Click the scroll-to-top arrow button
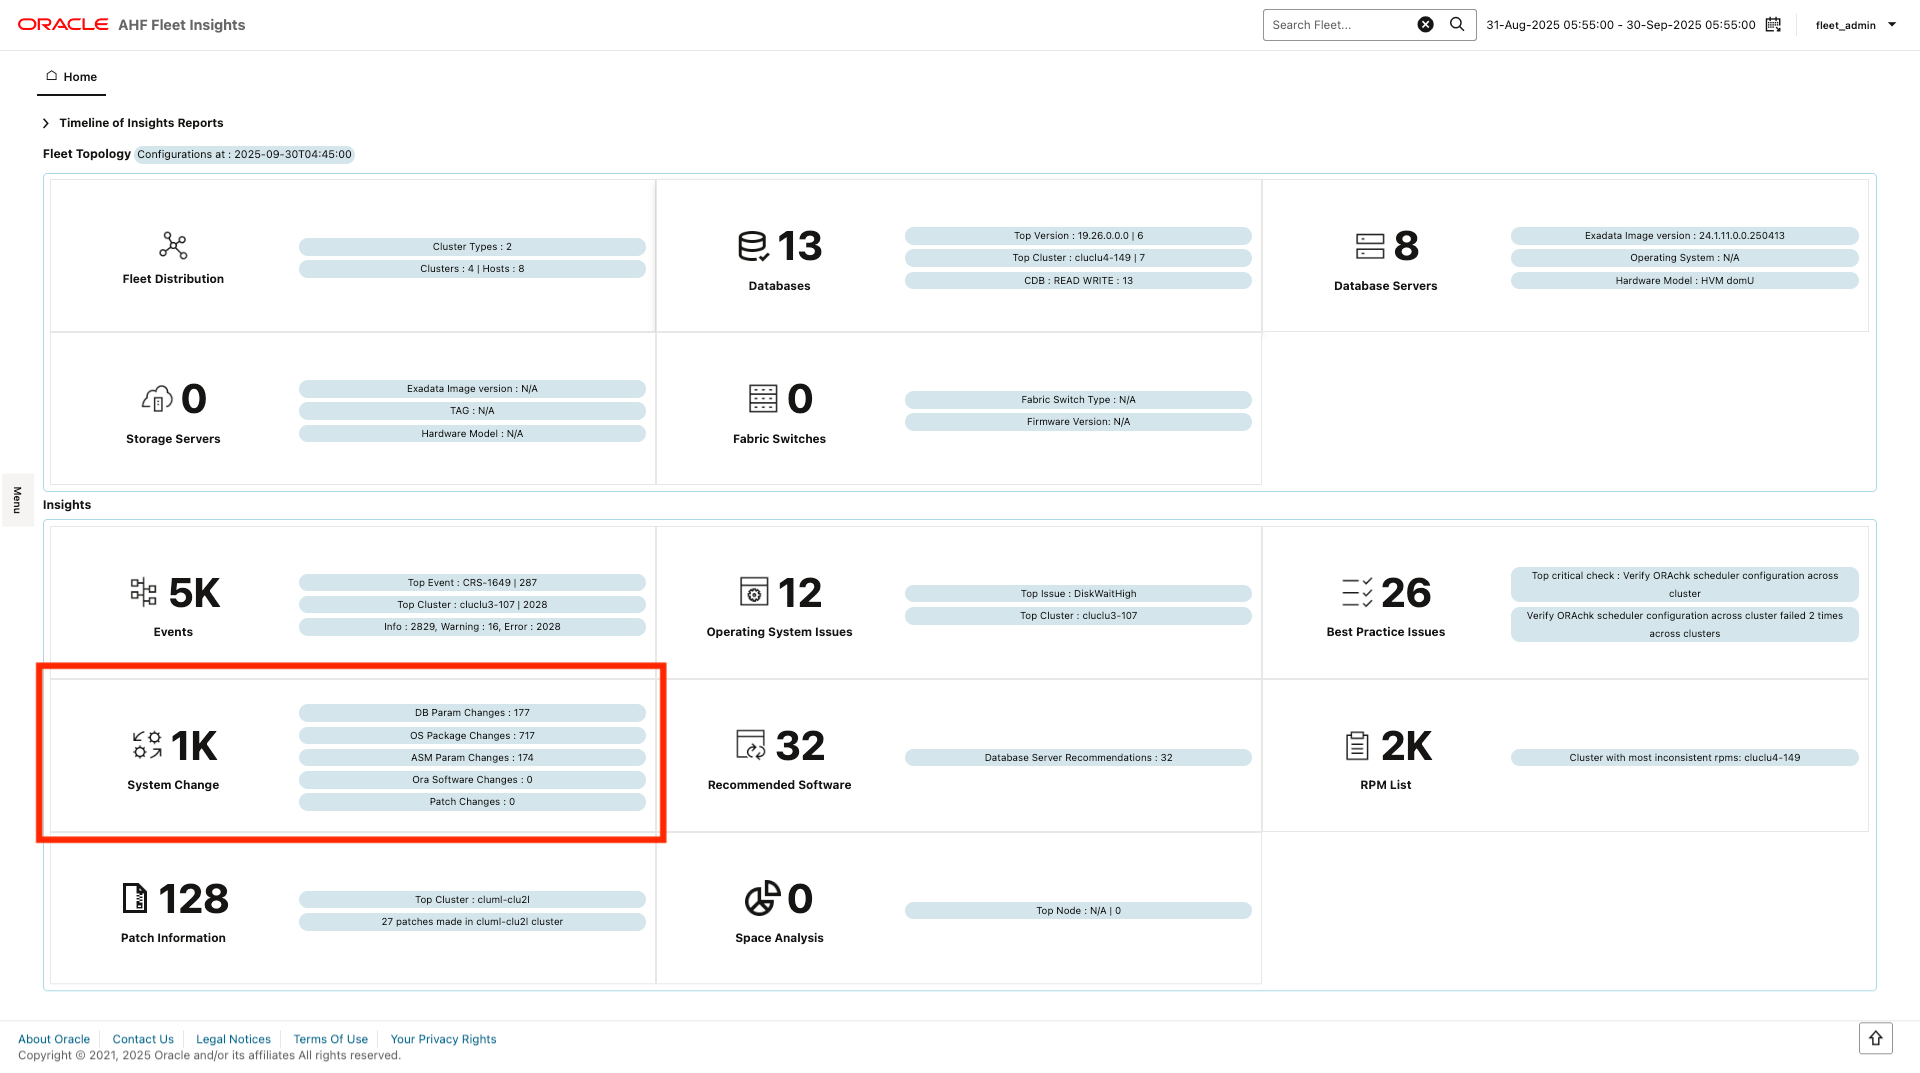The width and height of the screenshot is (1920, 1073). click(1876, 1038)
